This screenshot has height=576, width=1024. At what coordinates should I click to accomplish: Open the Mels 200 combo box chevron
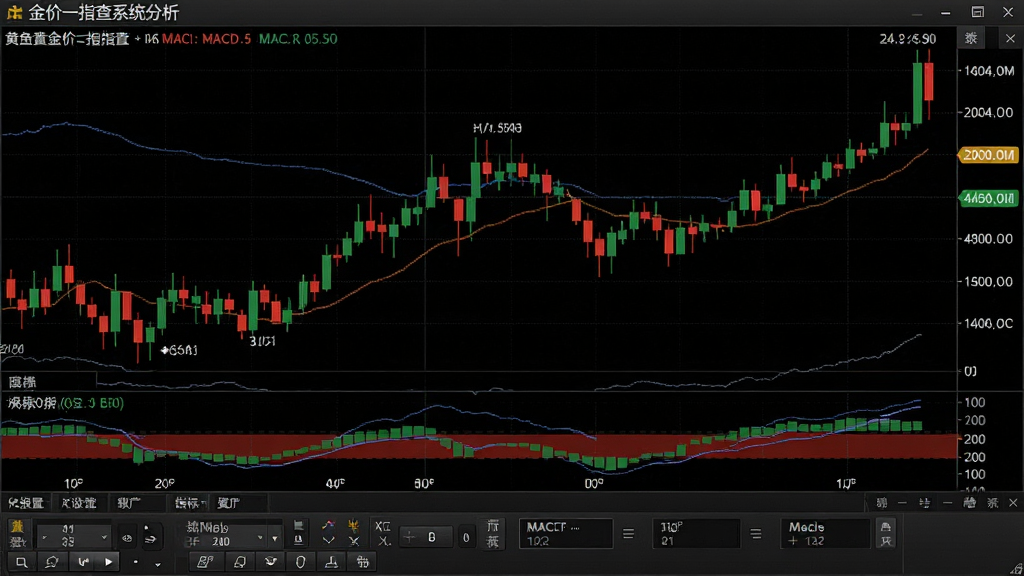260,538
